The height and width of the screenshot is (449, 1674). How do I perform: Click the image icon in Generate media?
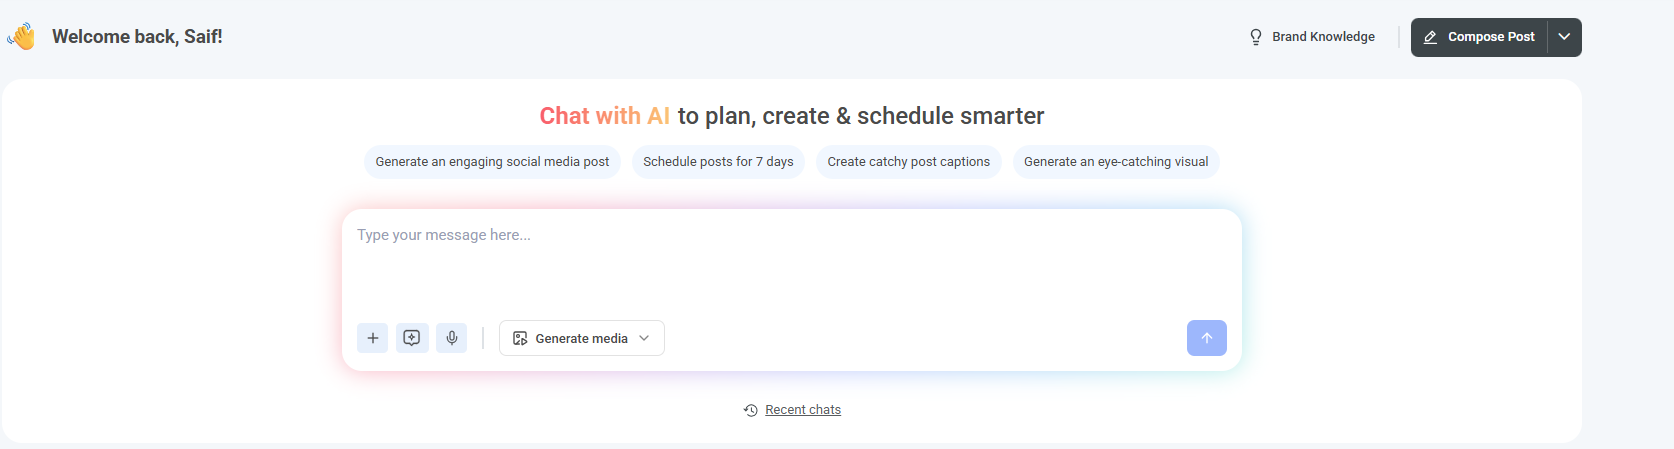(520, 339)
